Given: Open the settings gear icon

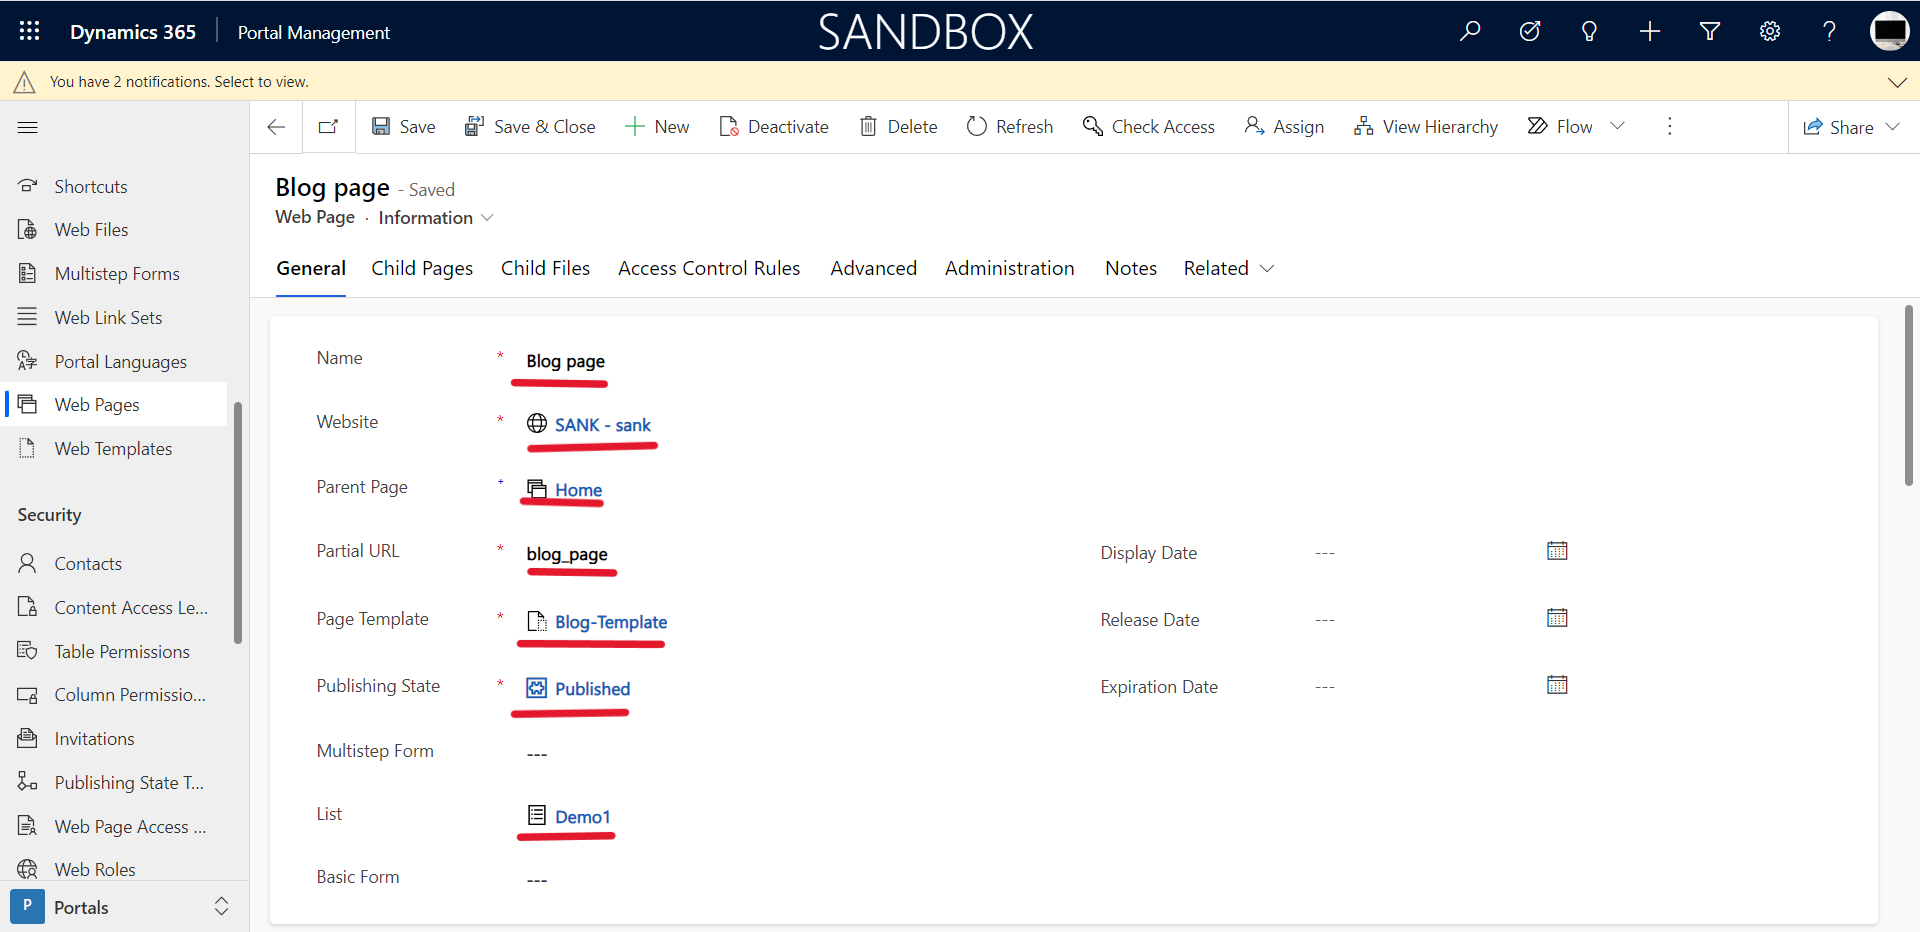Looking at the screenshot, I should 1770,31.
